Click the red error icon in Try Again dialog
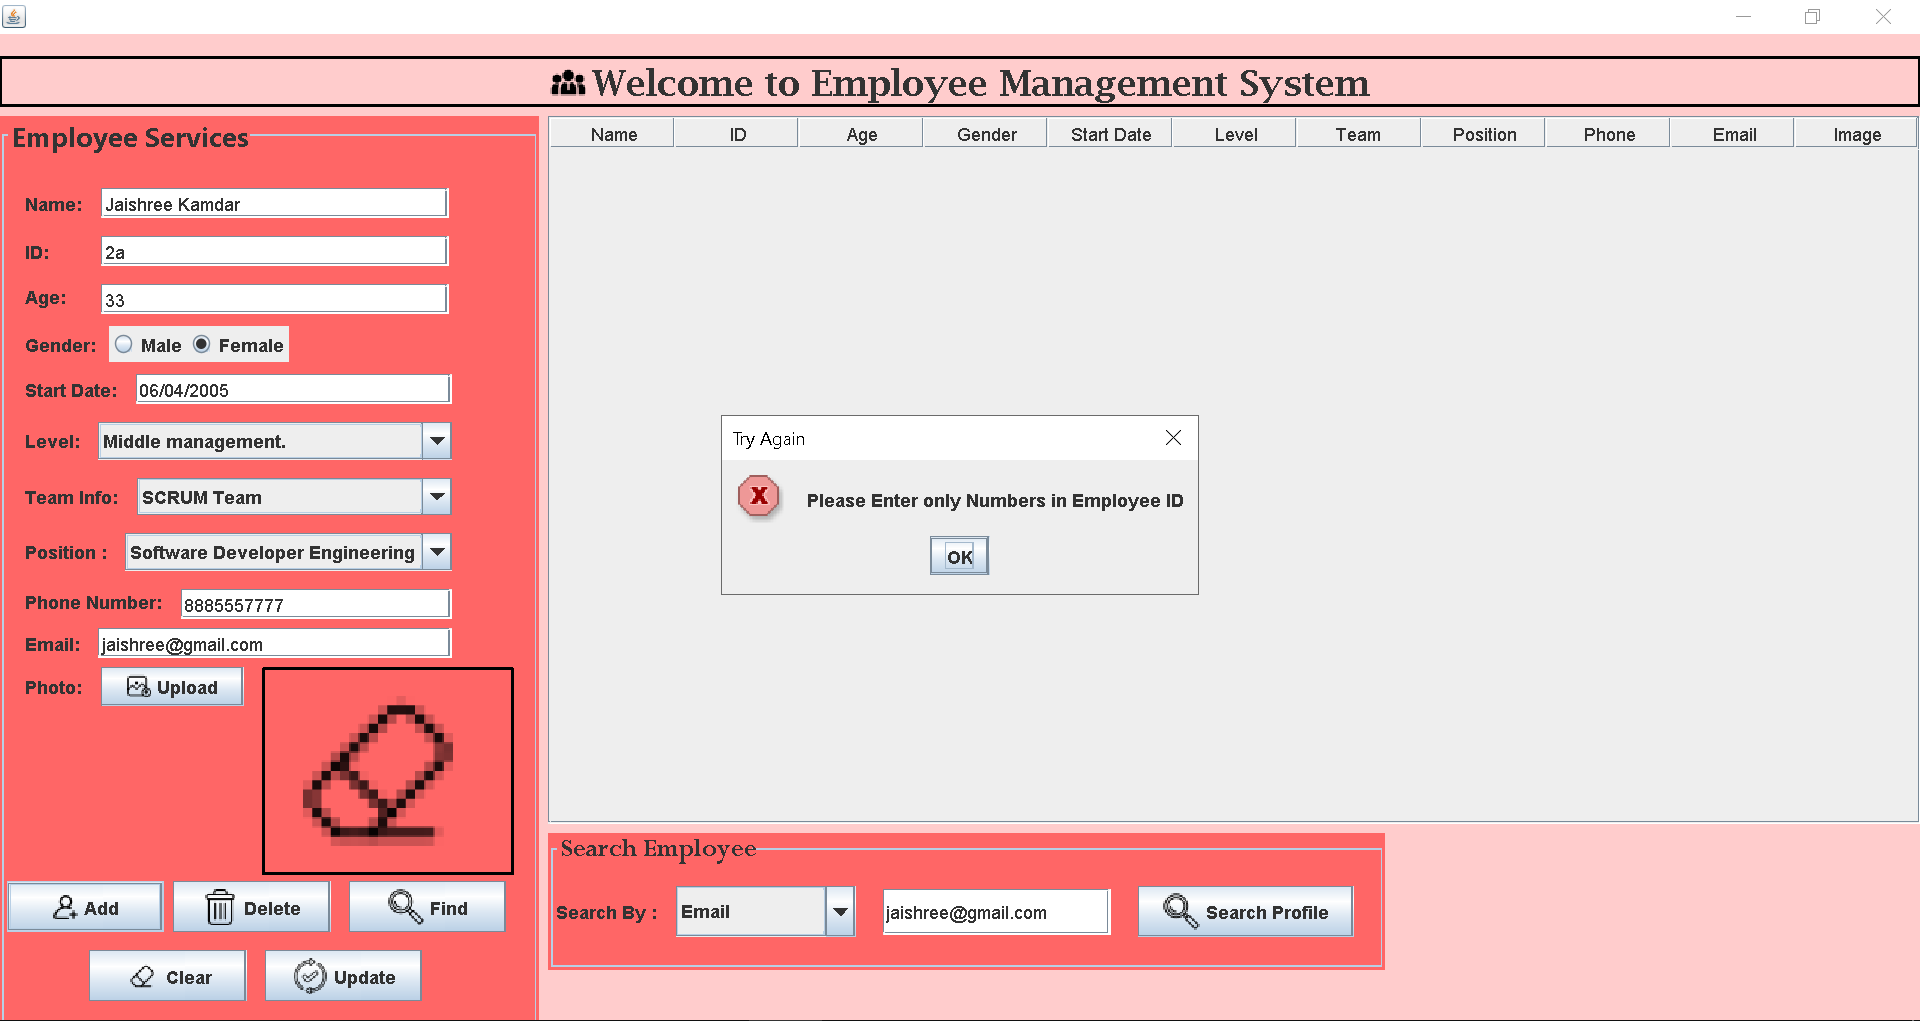This screenshot has width=1920, height=1021. (758, 497)
